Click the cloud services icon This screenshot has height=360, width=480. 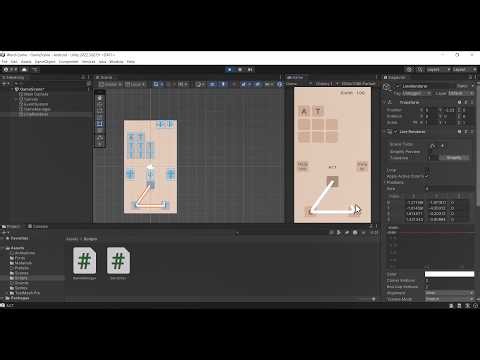[24, 69]
